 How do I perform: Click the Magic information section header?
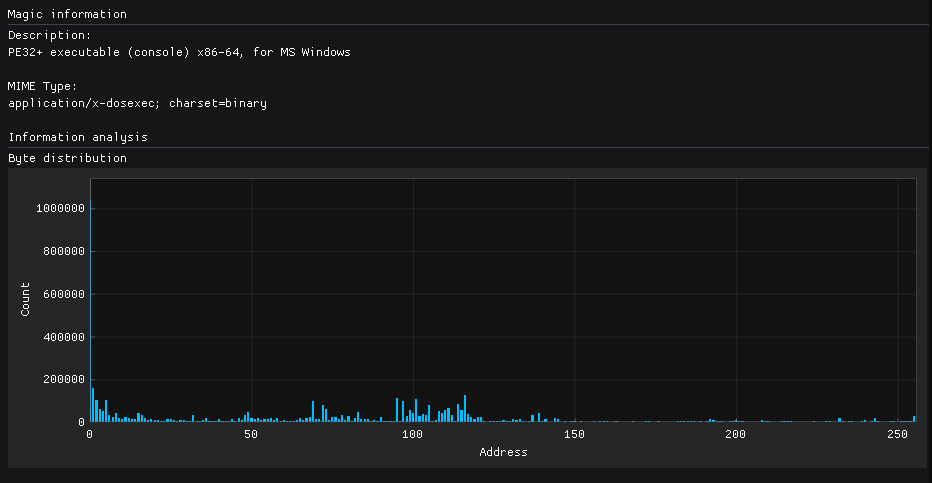tap(67, 14)
